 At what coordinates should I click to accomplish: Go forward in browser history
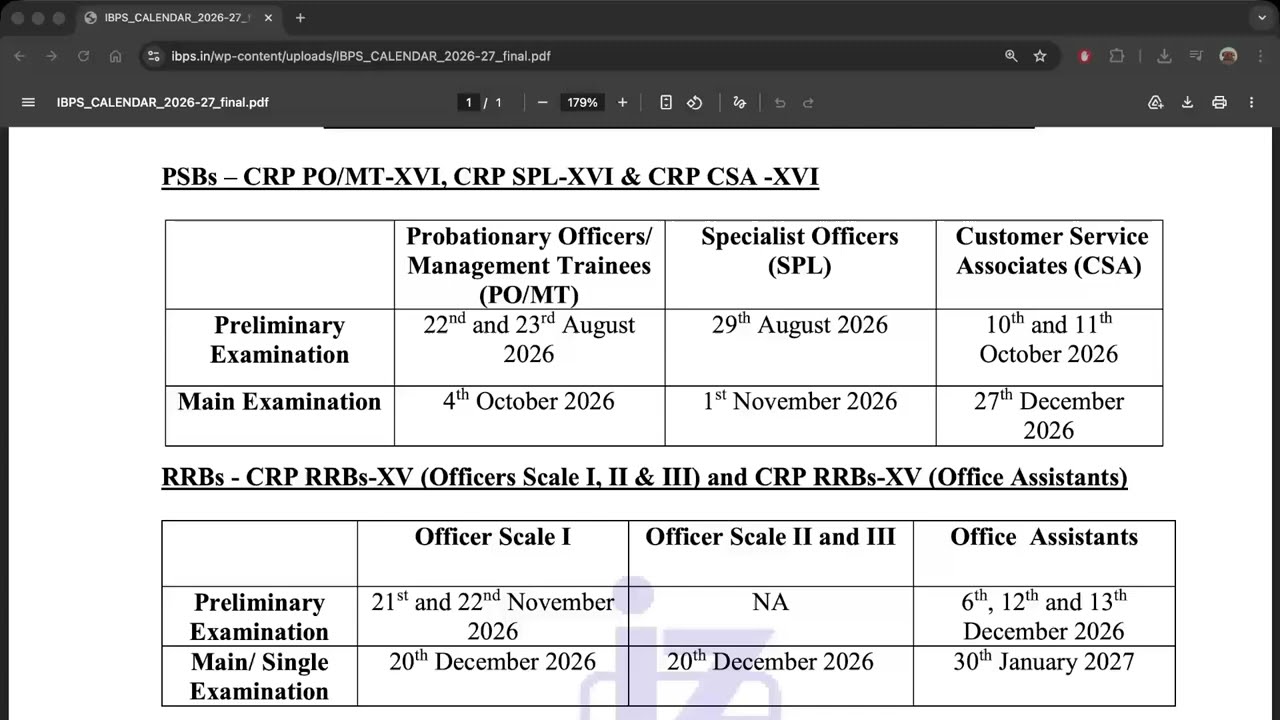[52, 56]
